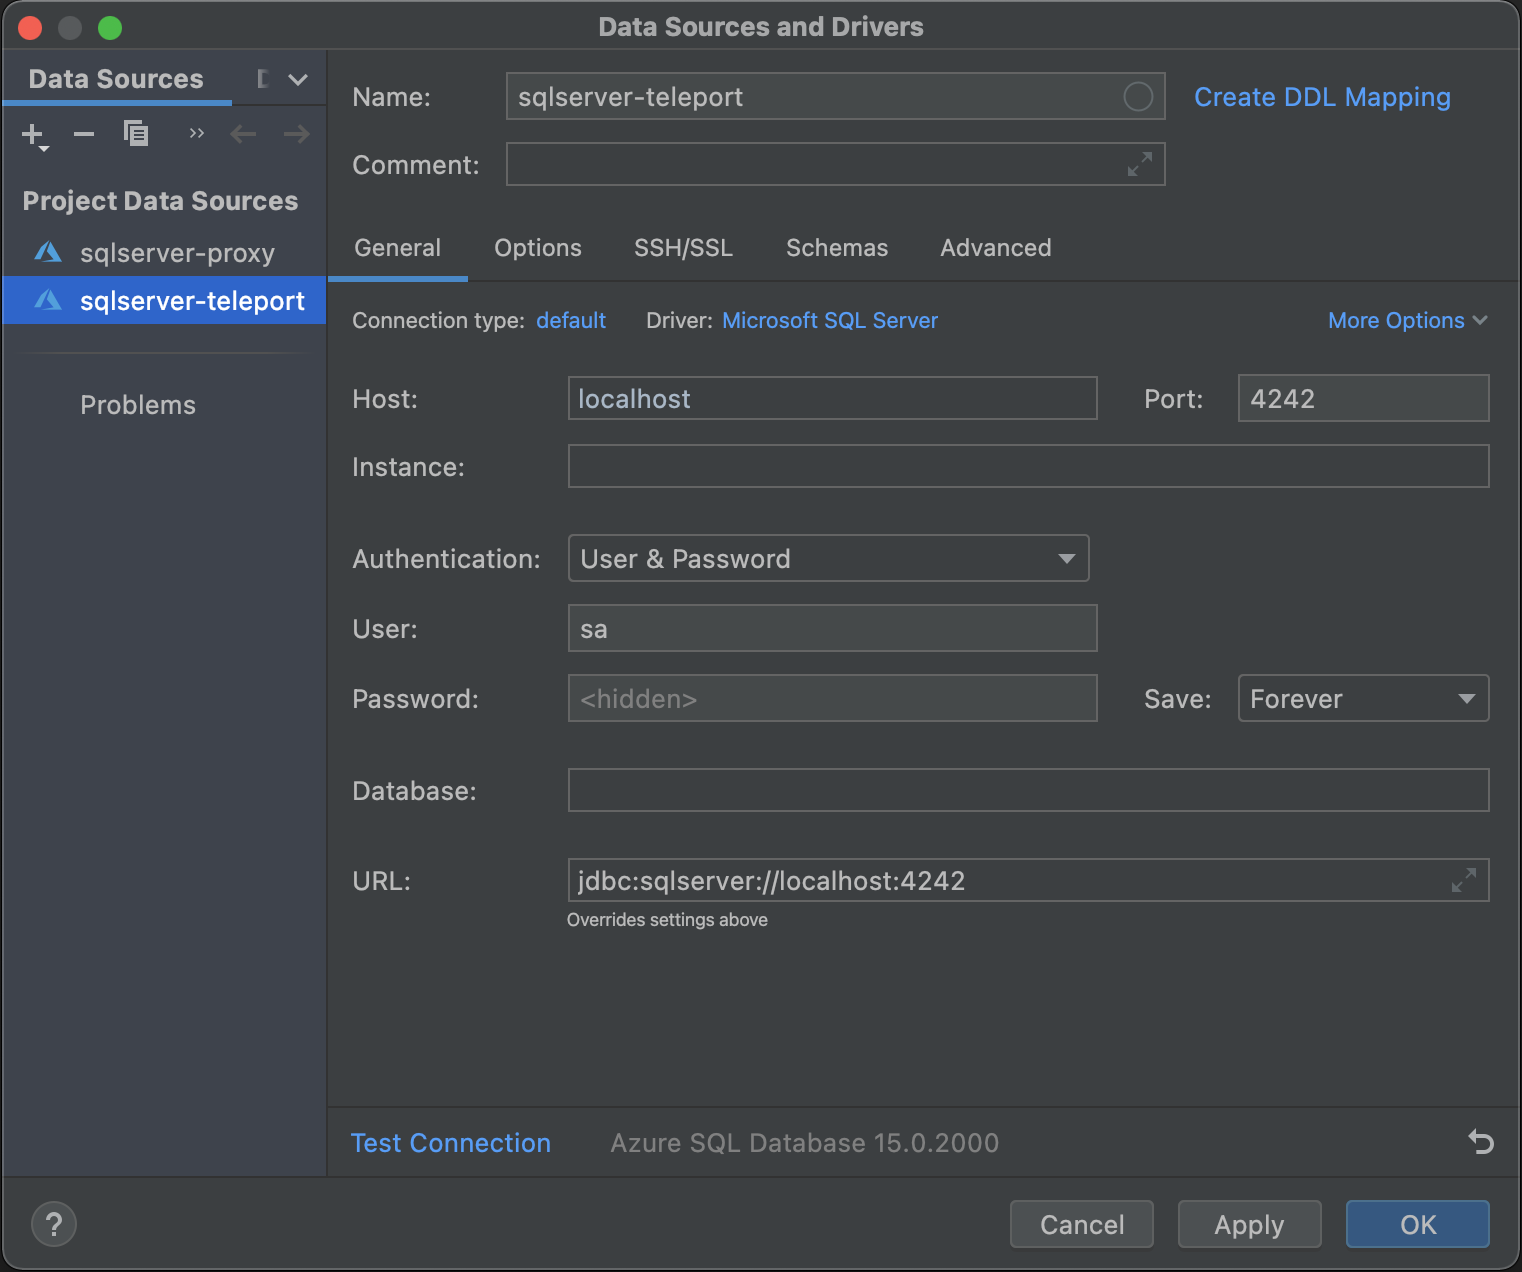
Task: Duplicate the sqlserver-teleport data source
Action: (136, 133)
